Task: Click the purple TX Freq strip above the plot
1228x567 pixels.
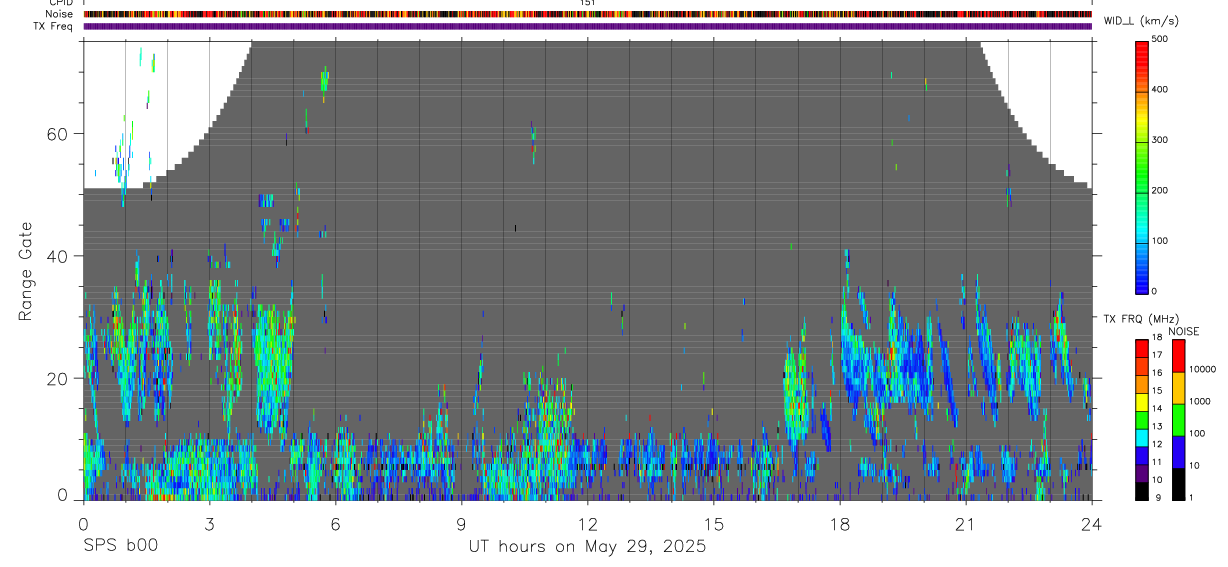Action: point(587,26)
